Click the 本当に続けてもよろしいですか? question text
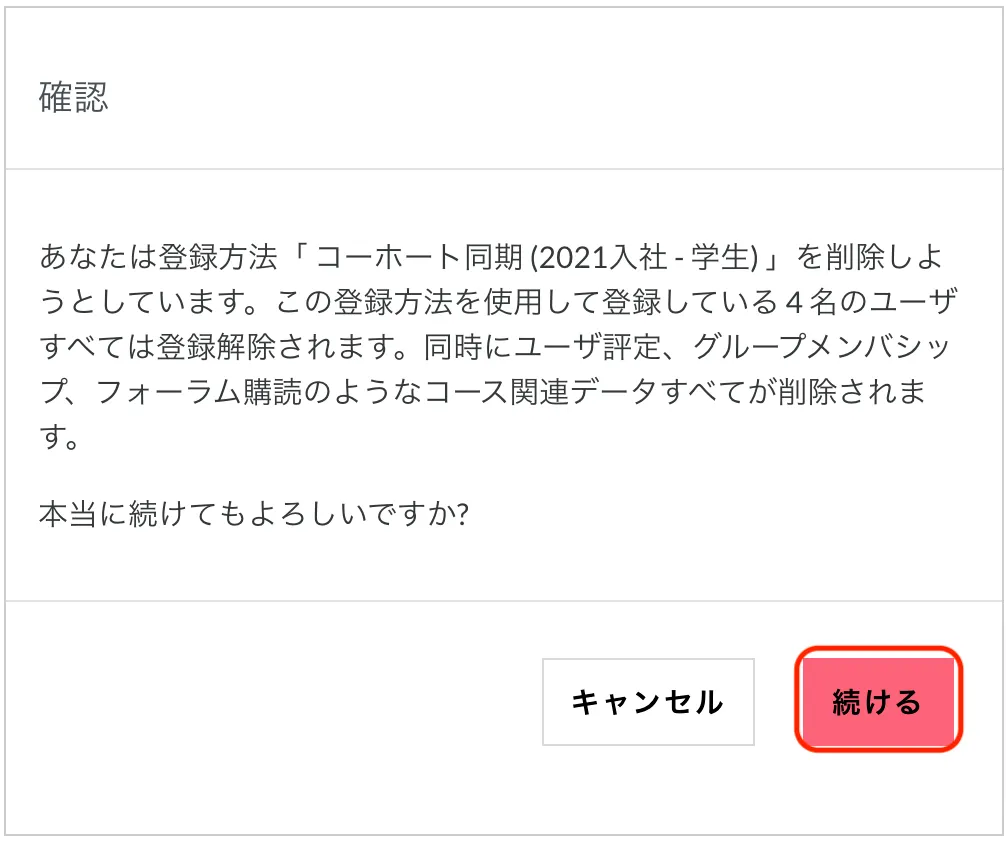The width and height of the screenshot is (1006, 842). click(254, 515)
